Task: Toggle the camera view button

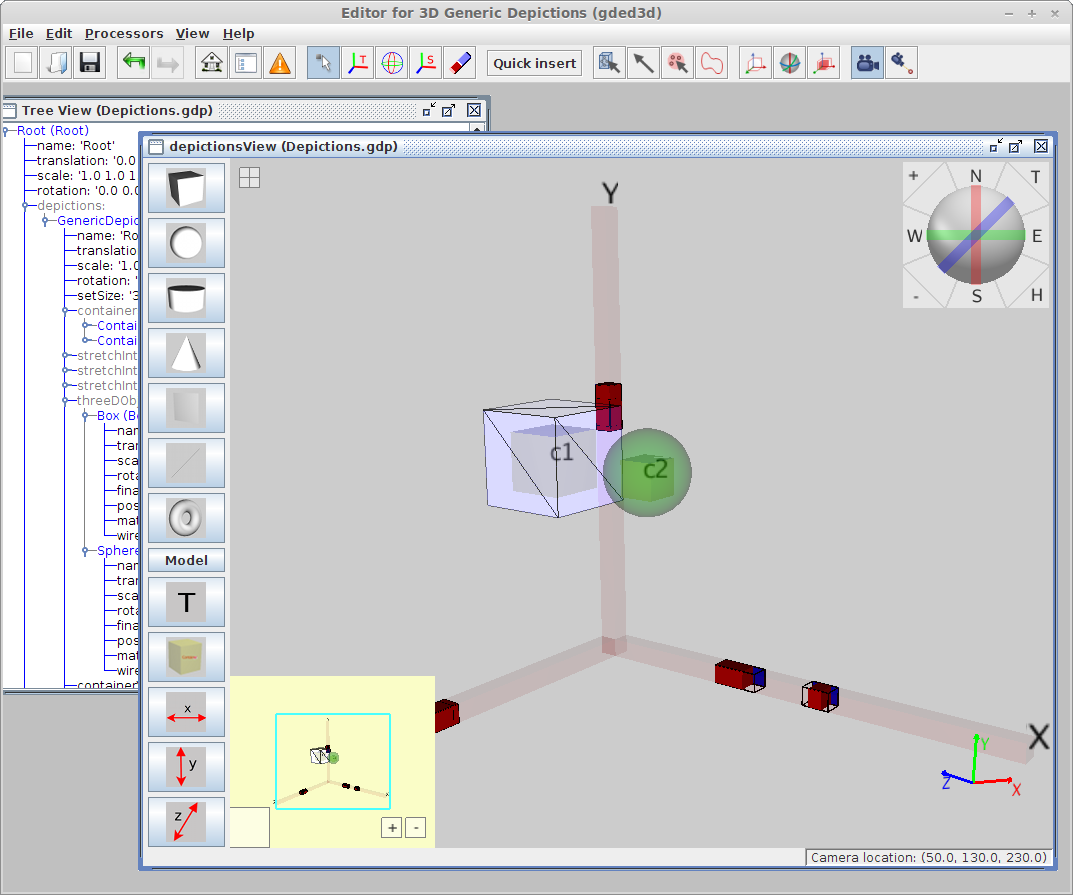Action: (866, 63)
